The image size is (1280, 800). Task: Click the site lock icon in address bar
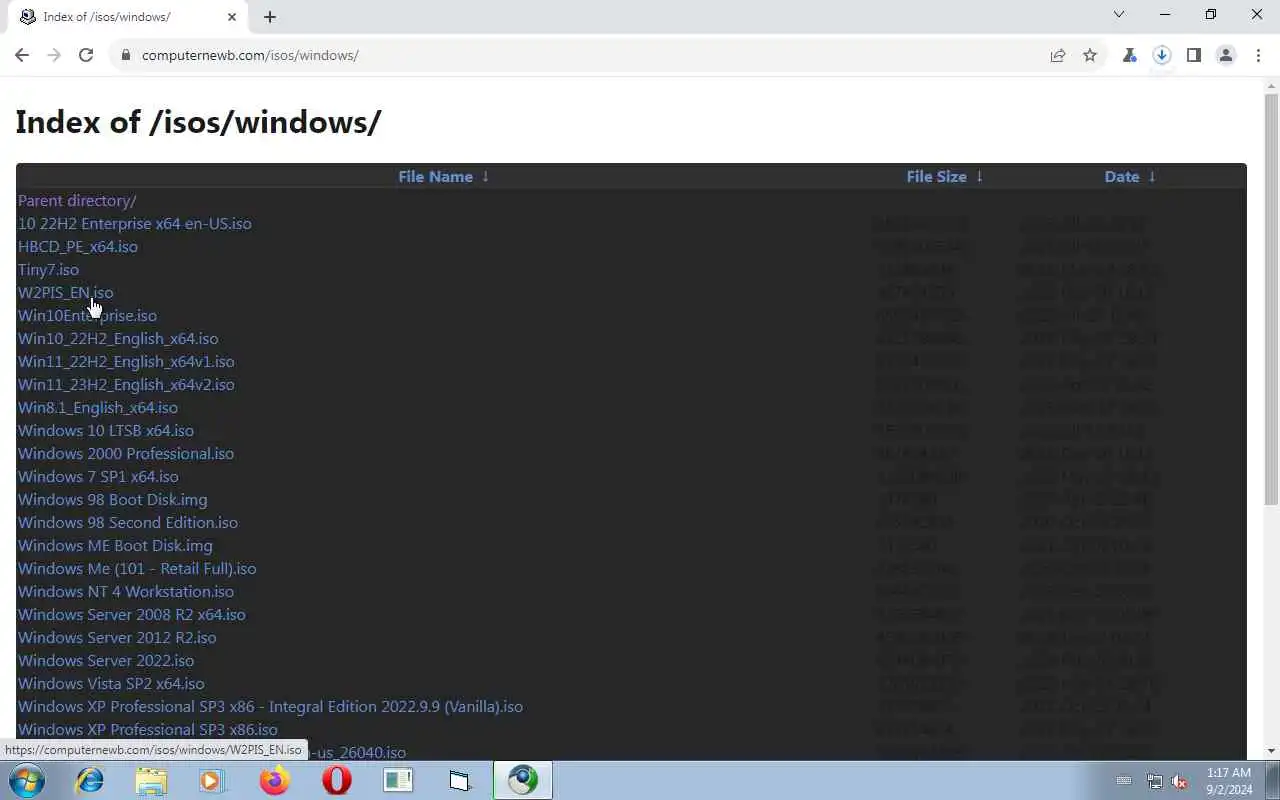pos(126,55)
